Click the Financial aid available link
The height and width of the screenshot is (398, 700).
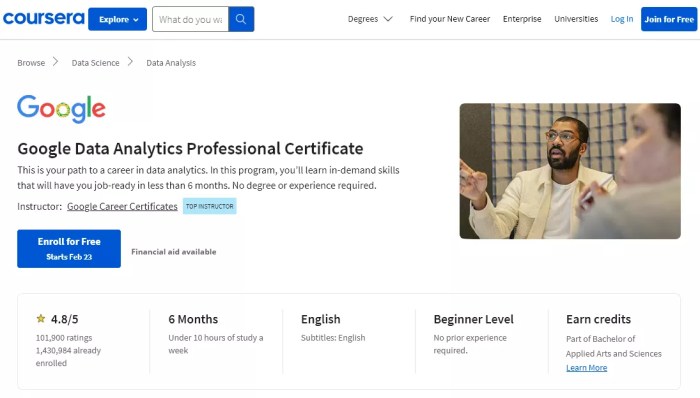point(174,252)
